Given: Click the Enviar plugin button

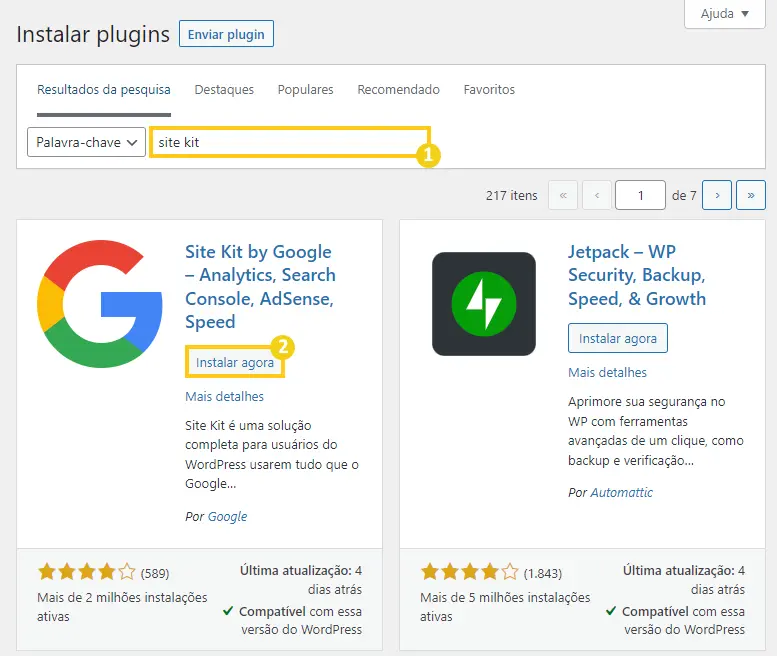Looking at the screenshot, I should [x=226, y=34].
